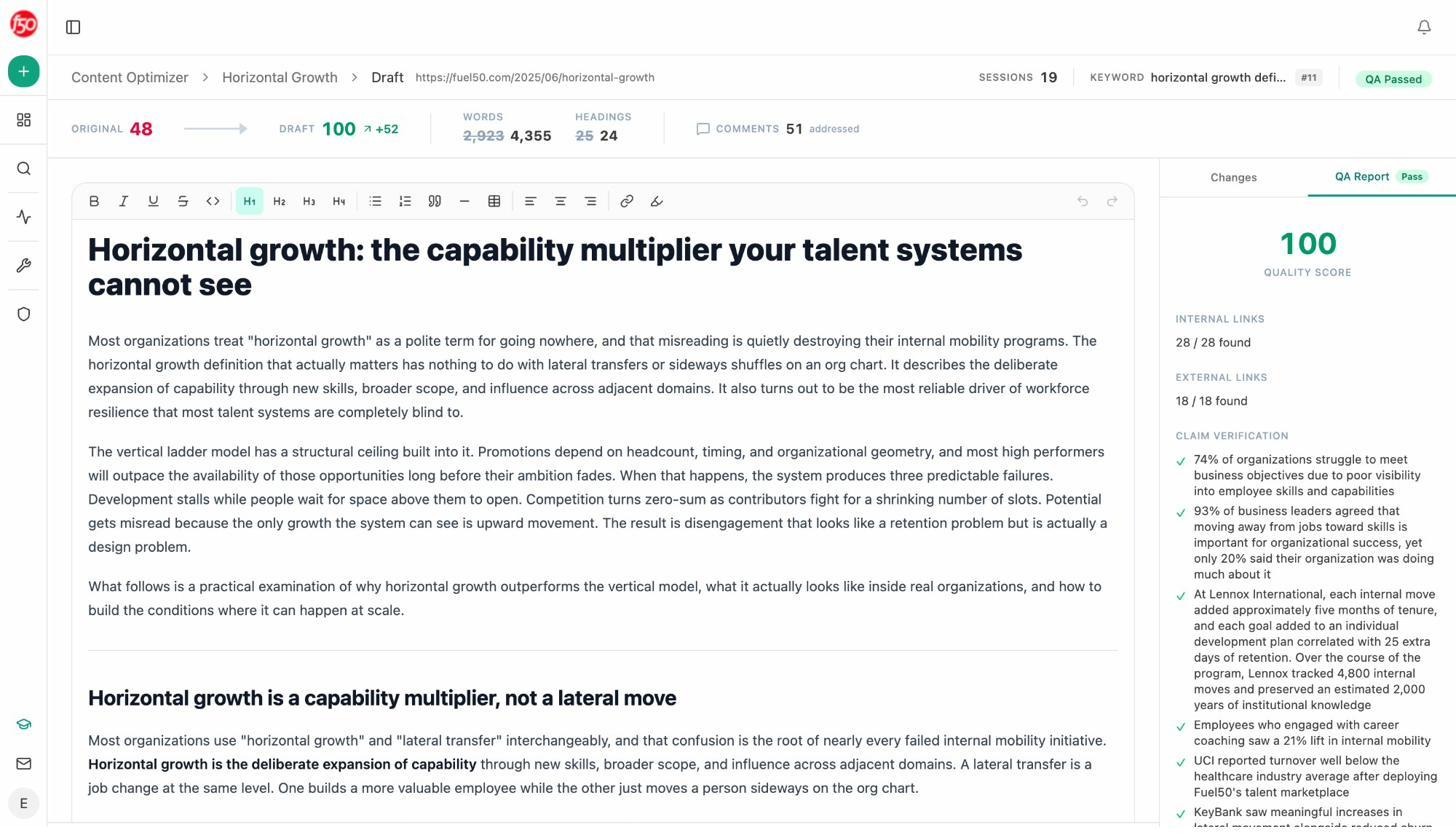Toggle the sidebar collapse icon at top left
The height and width of the screenshot is (840, 1456).
[72, 27]
